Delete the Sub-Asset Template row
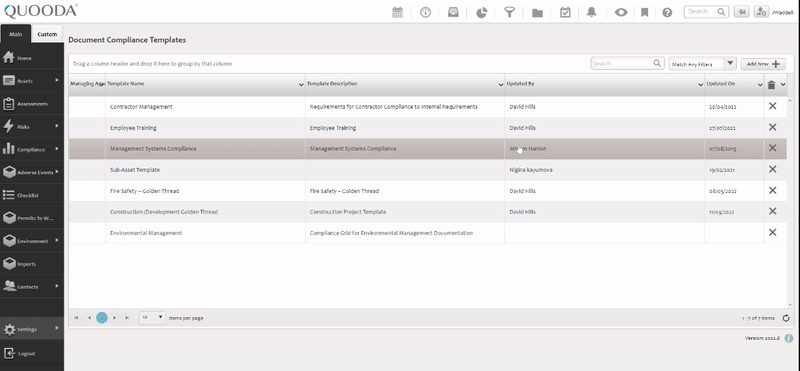 772,169
